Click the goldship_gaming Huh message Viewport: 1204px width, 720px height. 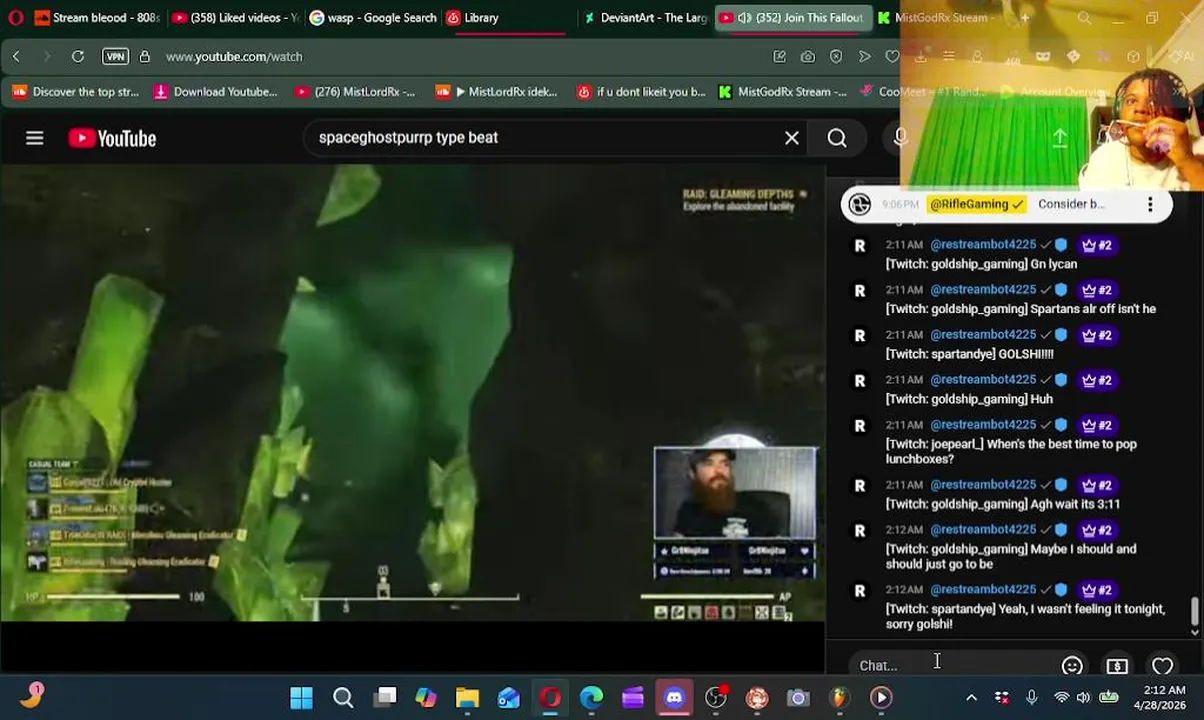(968, 399)
